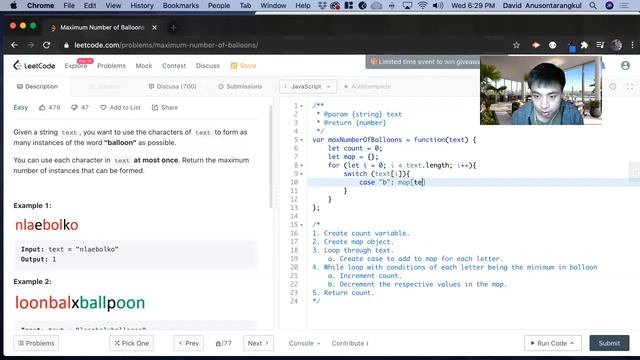Collapse the comment fold on line 1

pyautogui.click(x=302, y=106)
